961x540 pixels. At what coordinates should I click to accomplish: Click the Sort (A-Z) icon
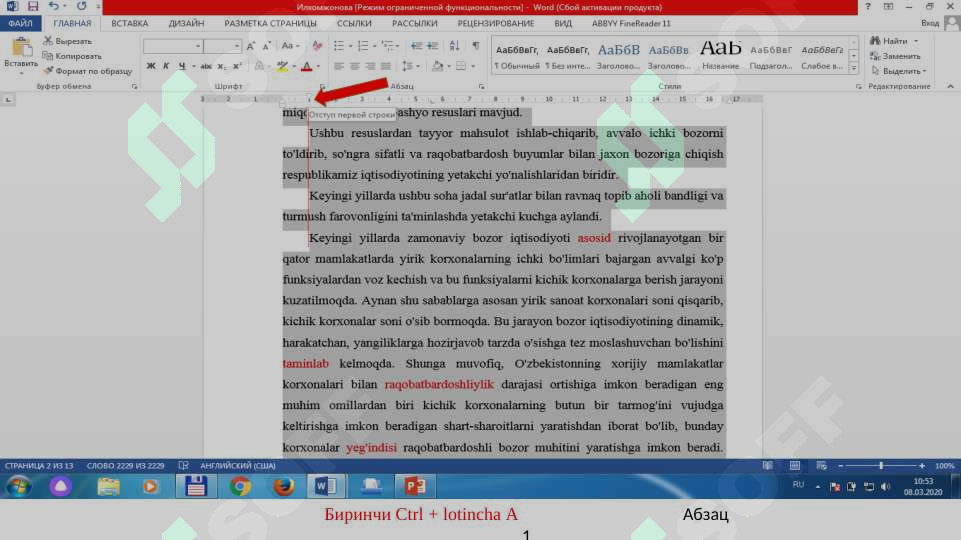tap(454, 46)
